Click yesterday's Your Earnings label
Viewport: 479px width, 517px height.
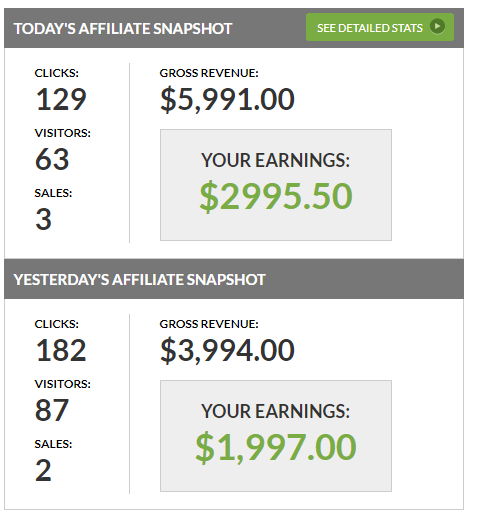point(275,411)
